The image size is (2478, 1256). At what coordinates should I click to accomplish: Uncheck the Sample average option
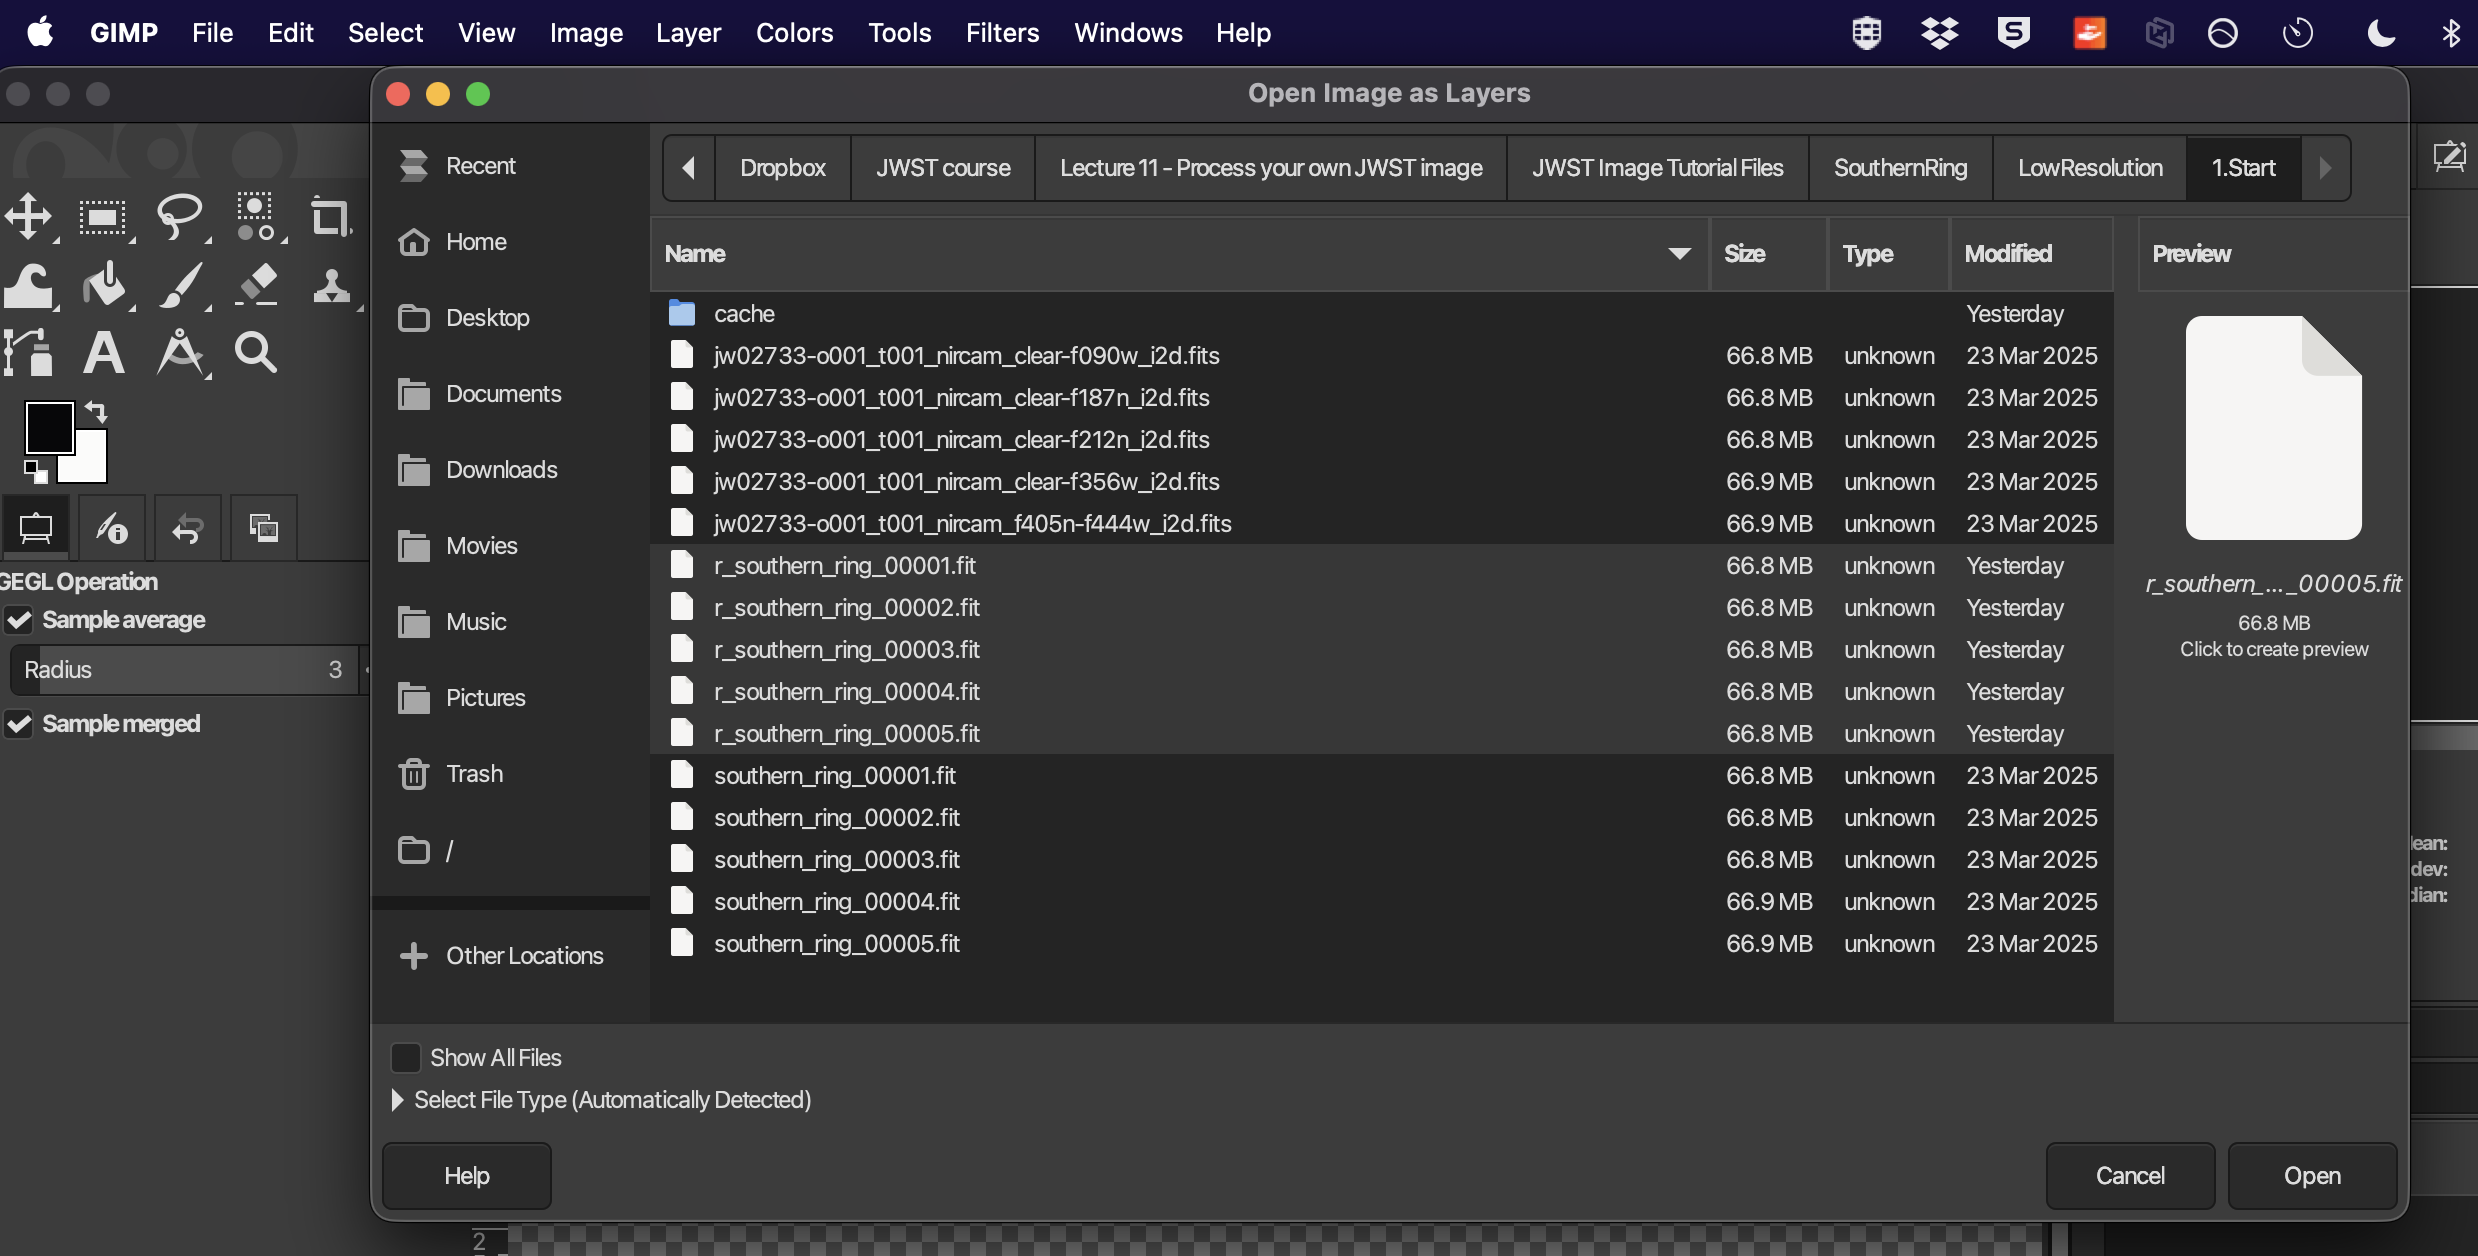[19, 621]
